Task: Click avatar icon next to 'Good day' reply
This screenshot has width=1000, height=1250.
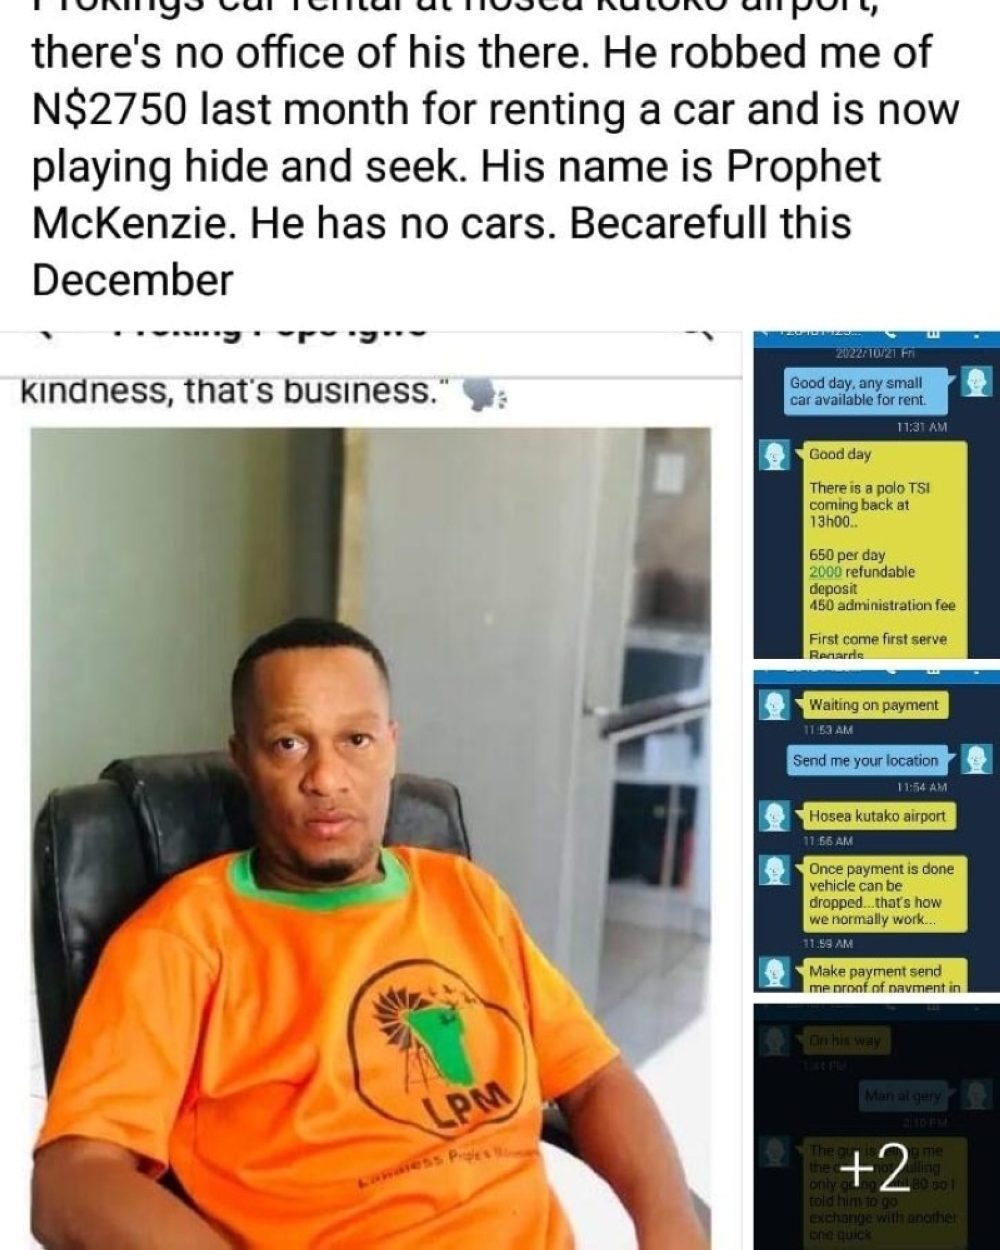Action: point(775,456)
